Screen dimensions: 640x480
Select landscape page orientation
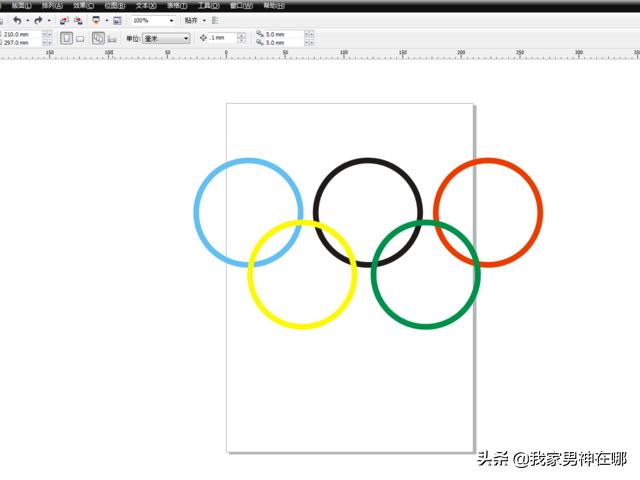[80, 39]
